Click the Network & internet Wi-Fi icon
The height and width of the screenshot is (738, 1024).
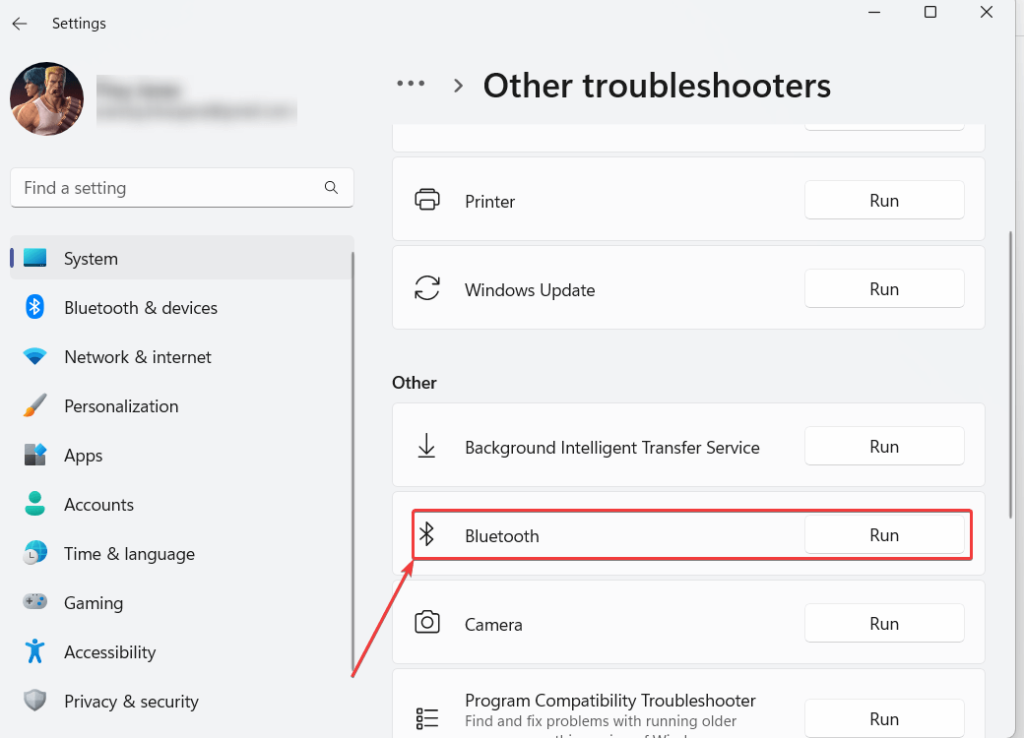pos(35,357)
